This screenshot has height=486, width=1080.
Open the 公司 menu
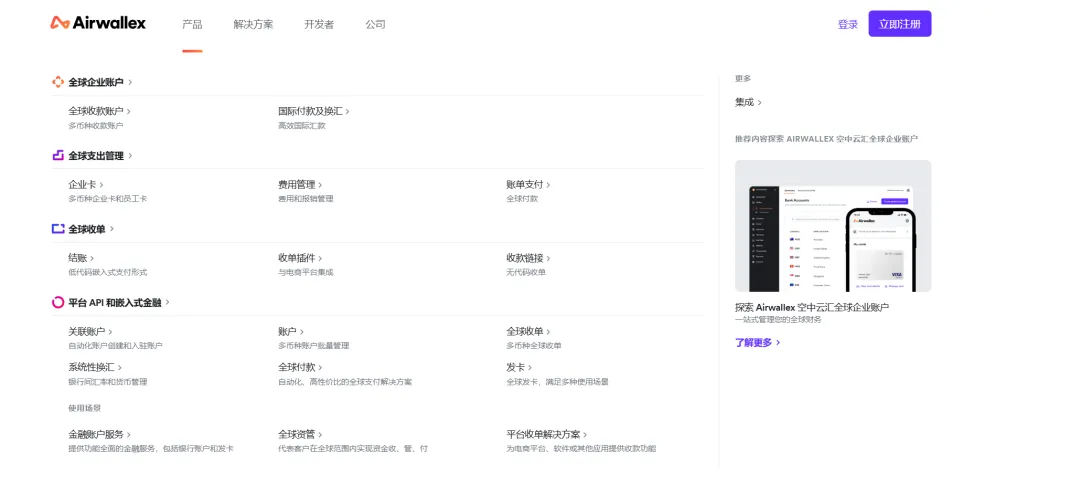pos(375,25)
